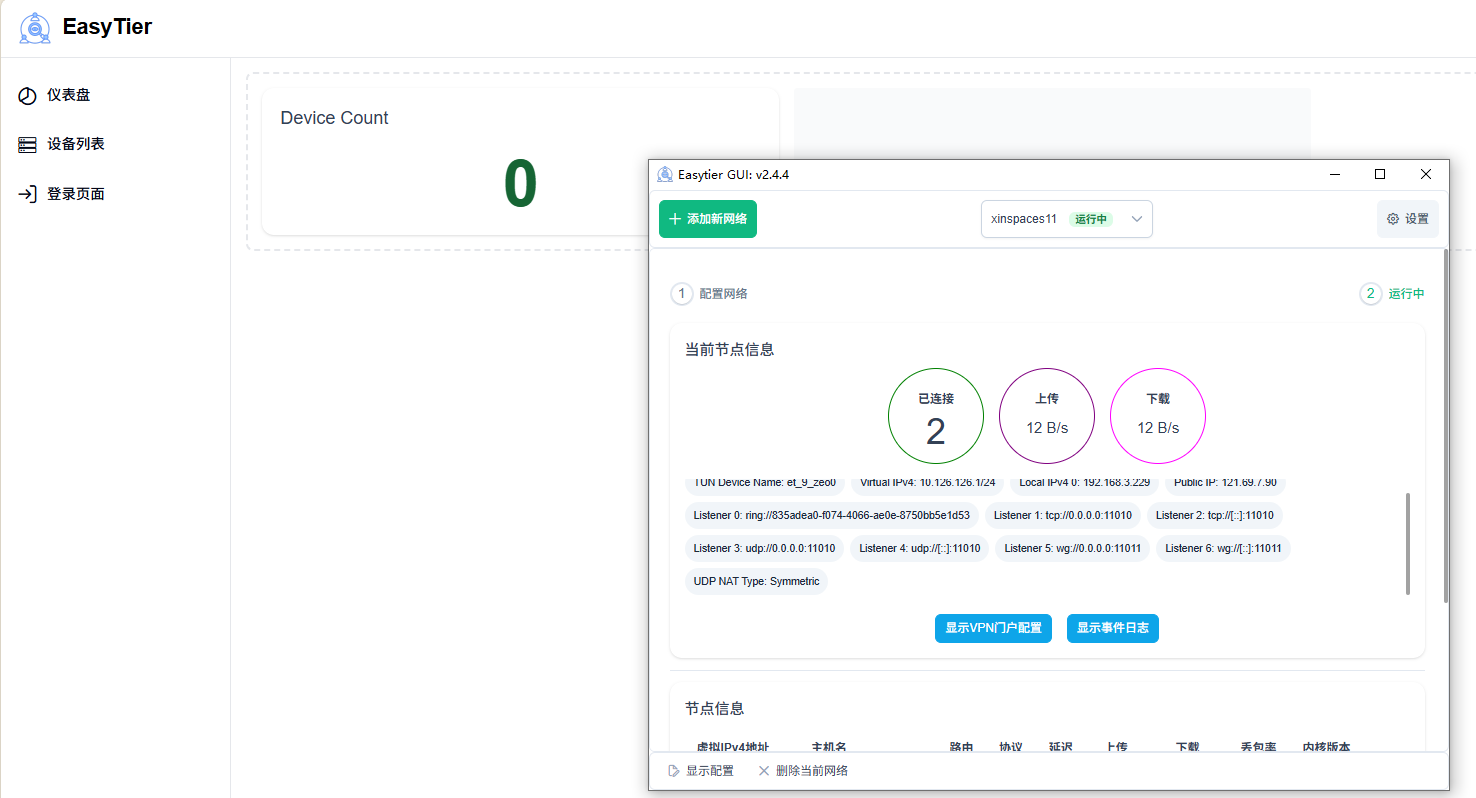Click the 已连接 connection count circle
This screenshot has height=798, width=1476.
936,417
